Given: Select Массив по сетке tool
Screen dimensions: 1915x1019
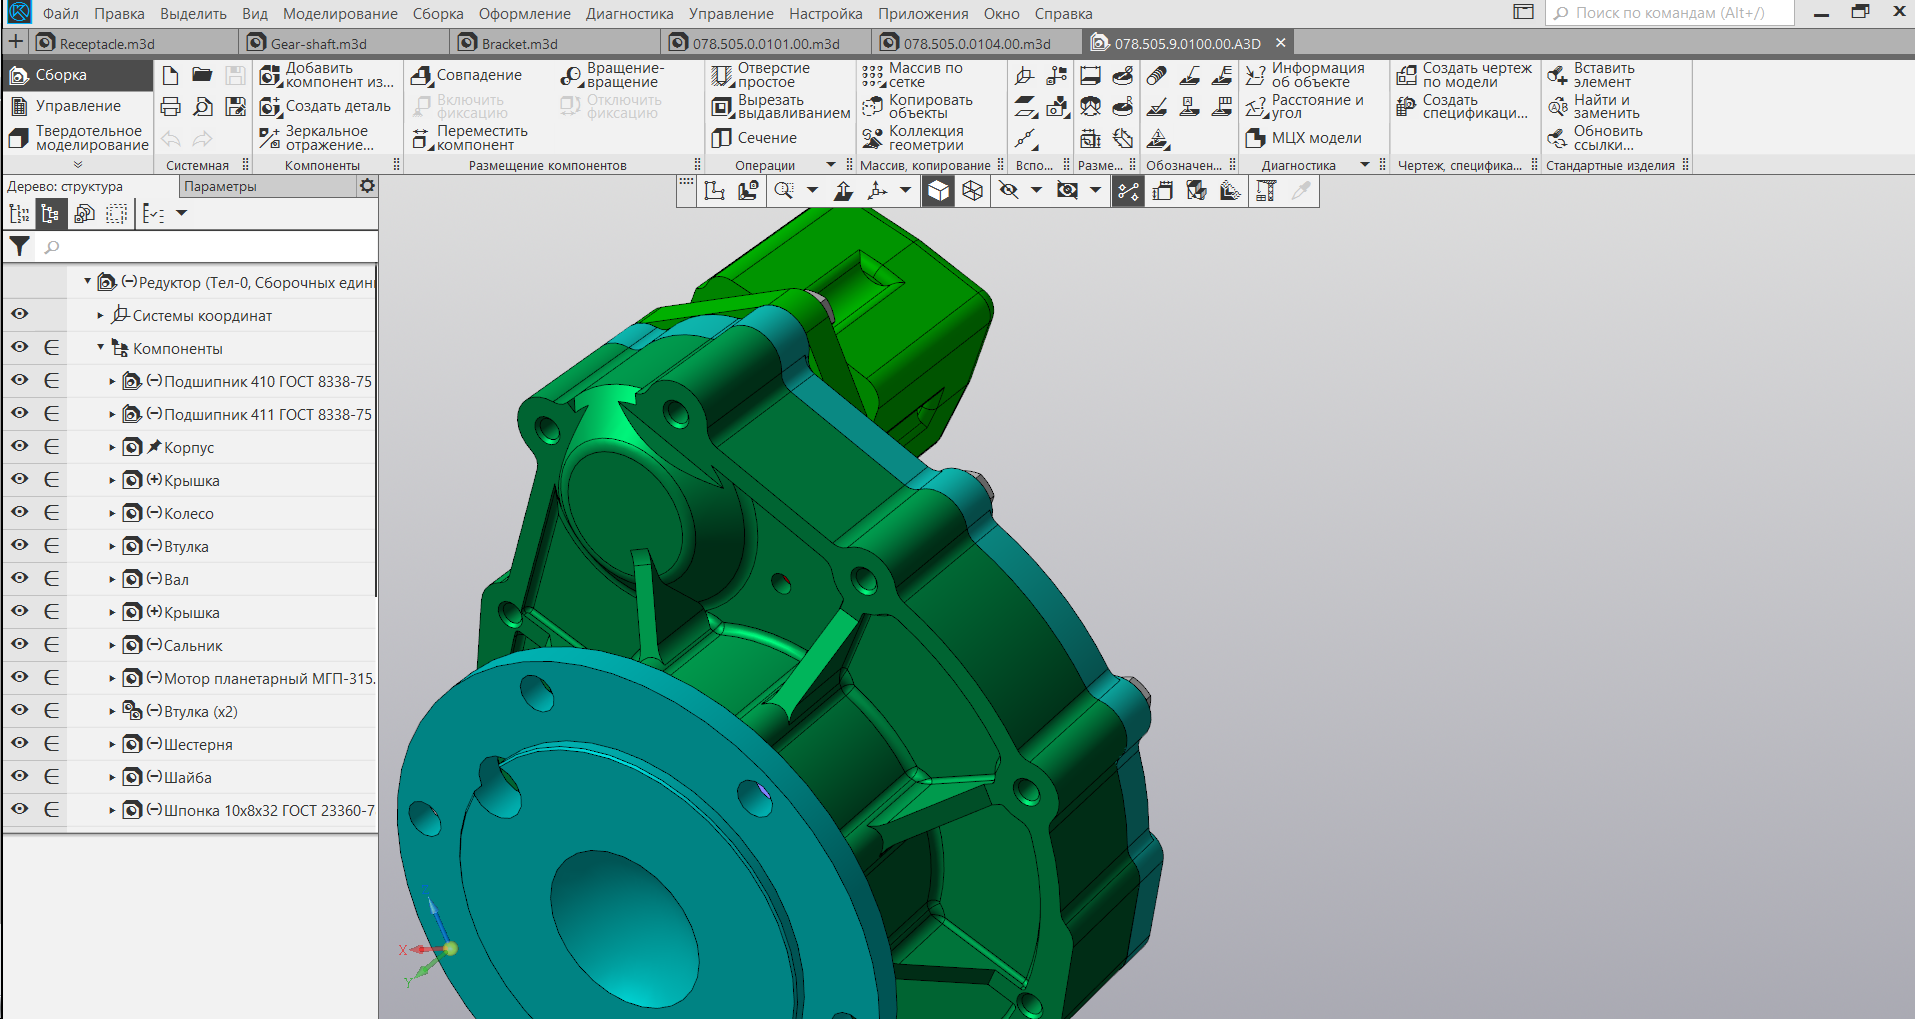Looking at the screenshot, I should pos(912,75).
